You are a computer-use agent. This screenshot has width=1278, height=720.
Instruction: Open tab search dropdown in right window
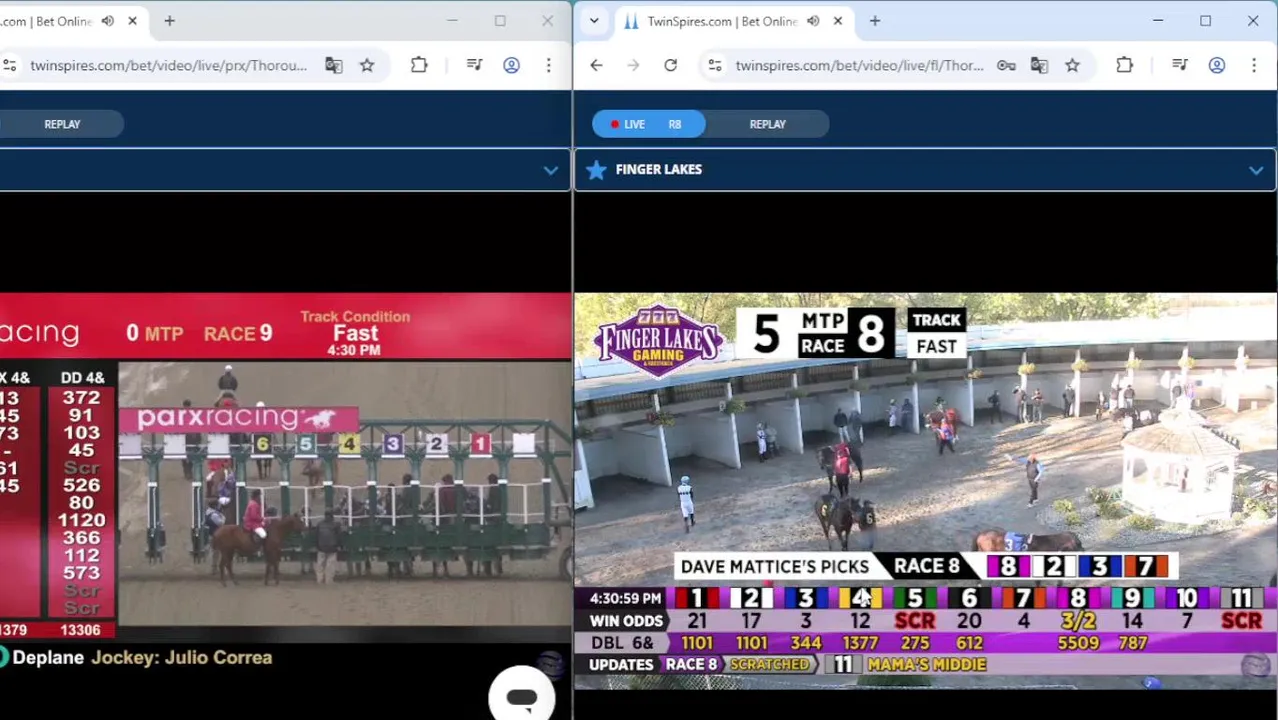594,21
